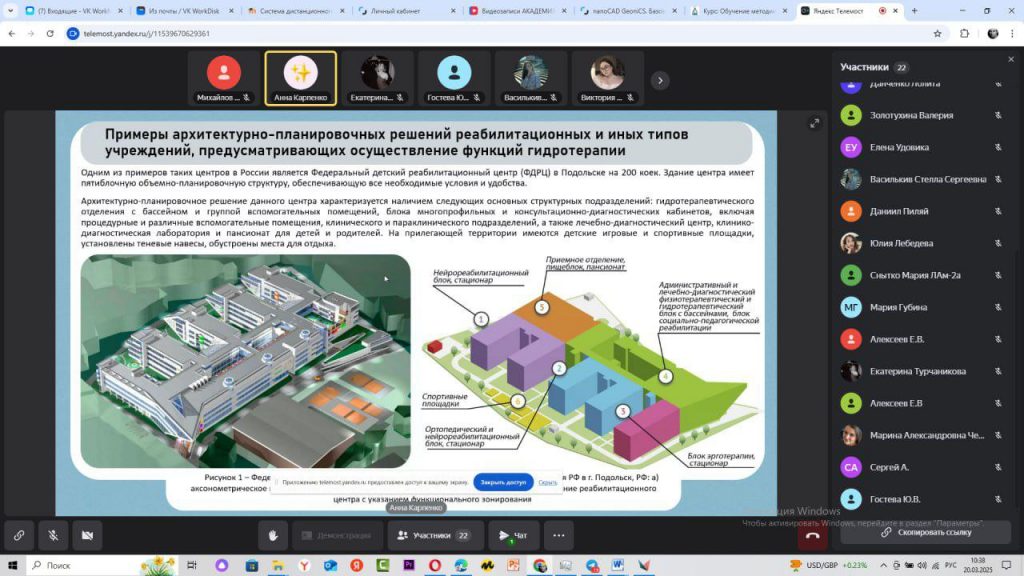Unmute the microphone in the call toolbar
This screenshot has height=576, width=1024.
click(x=52, y=535)
